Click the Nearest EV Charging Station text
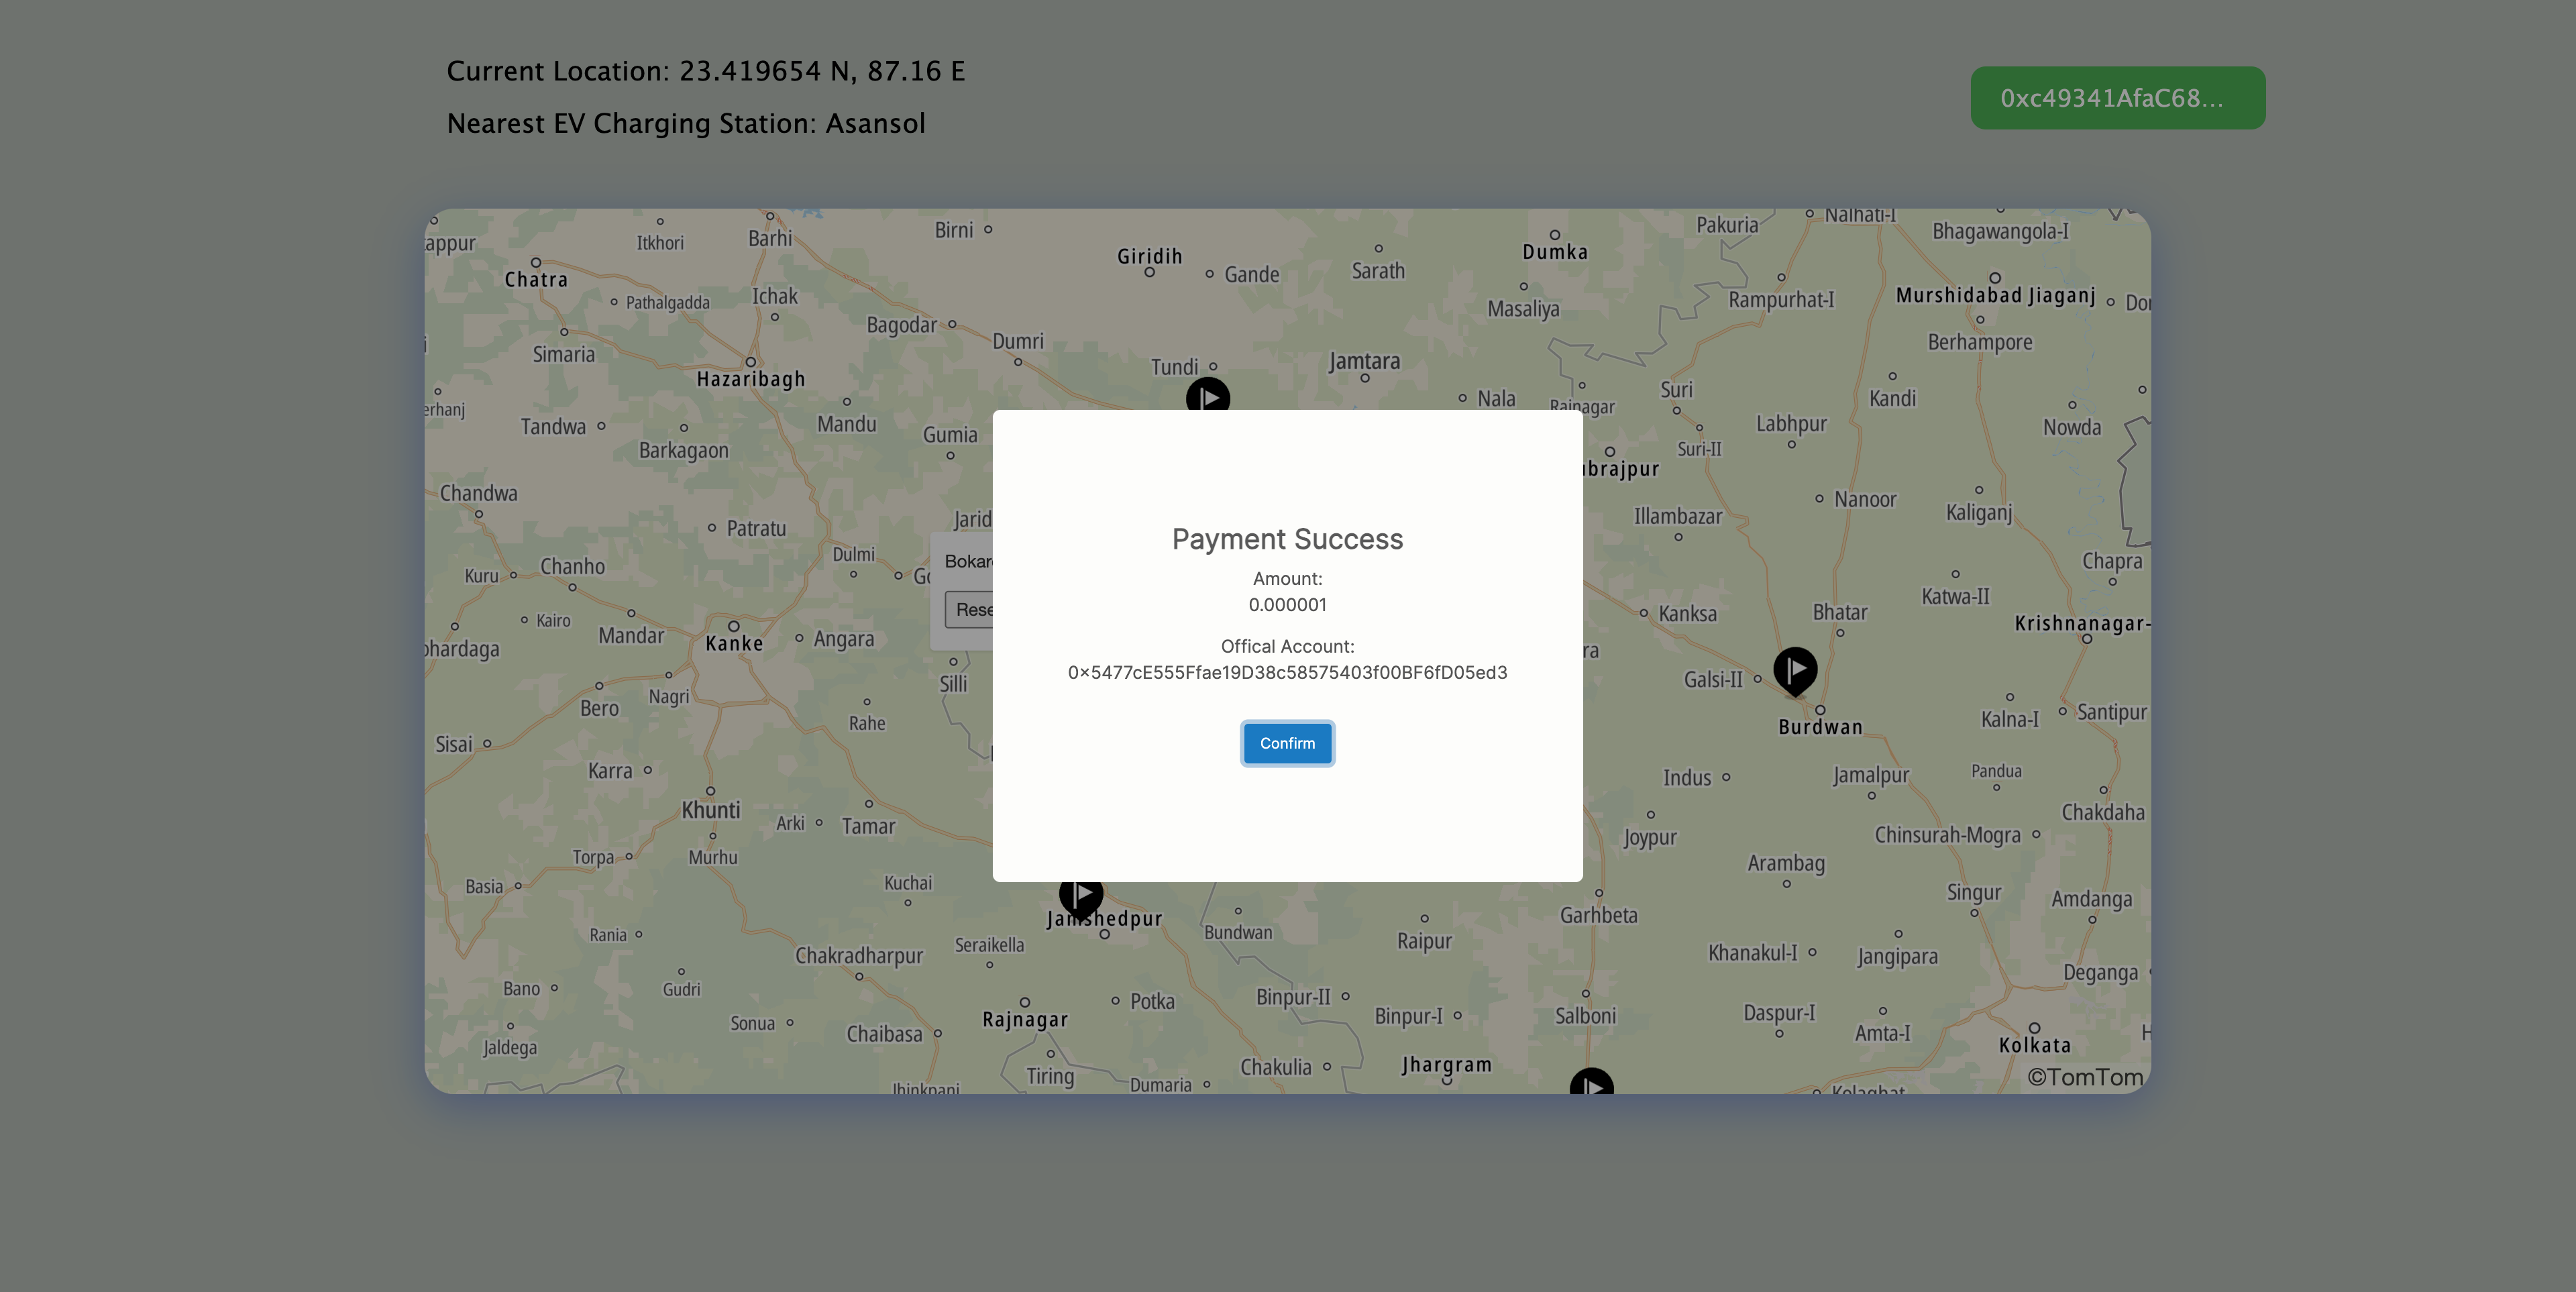The width and height of the screenshot is (2576, 1292). 685,123
